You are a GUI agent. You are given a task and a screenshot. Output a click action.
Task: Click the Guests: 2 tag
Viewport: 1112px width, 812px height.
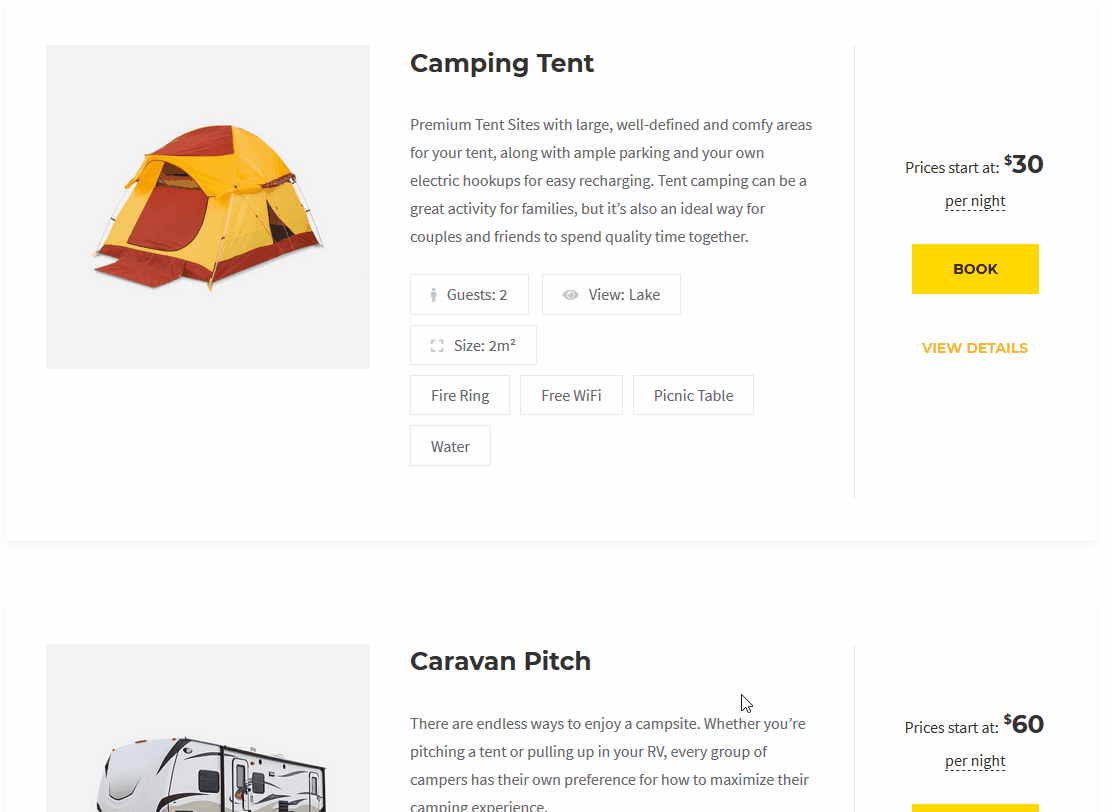(469, 294)
